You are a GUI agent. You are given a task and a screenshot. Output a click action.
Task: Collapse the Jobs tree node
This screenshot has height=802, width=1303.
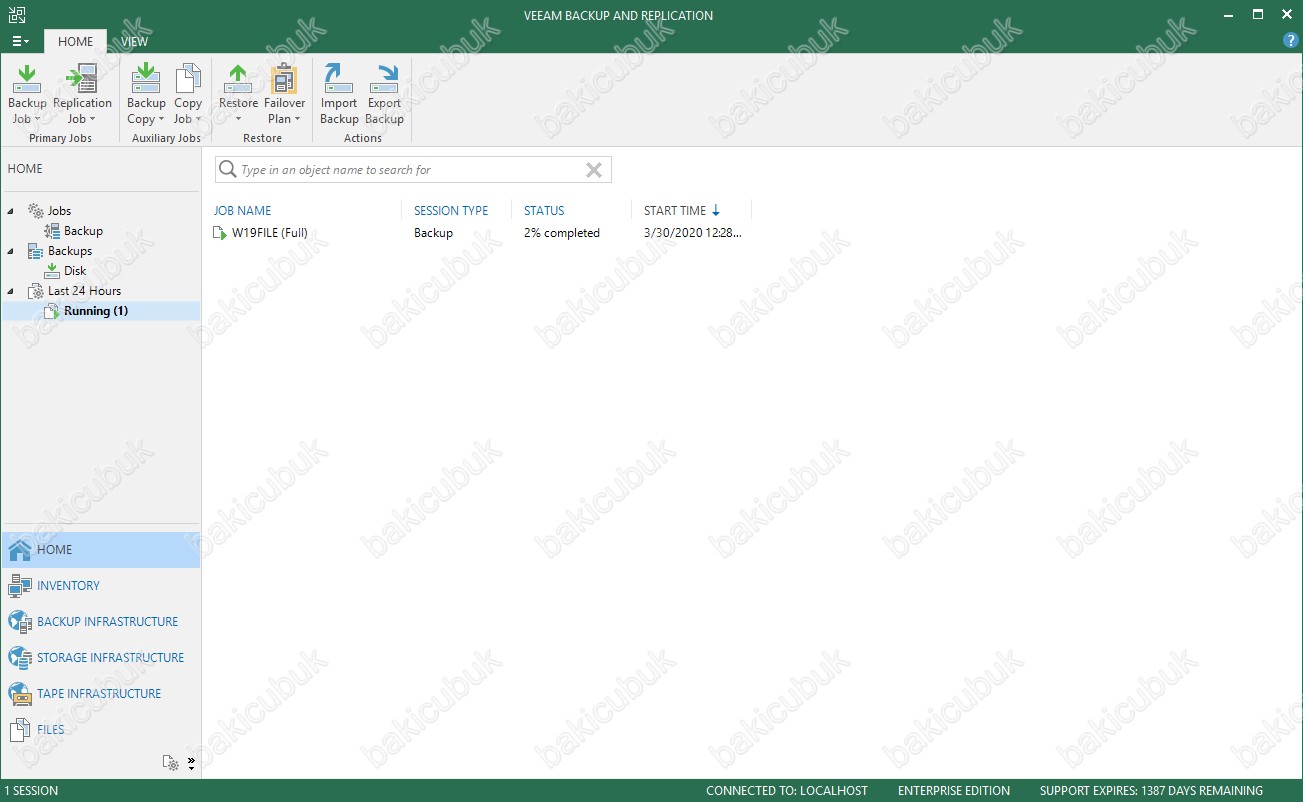click(11, 211)
